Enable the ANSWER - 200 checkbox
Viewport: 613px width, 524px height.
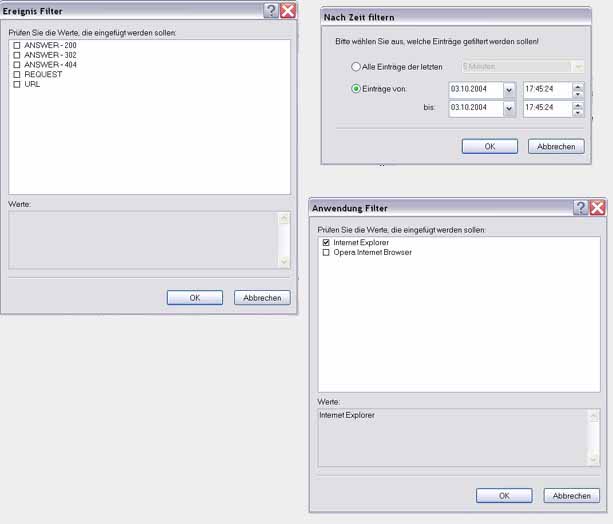(17, 45)
